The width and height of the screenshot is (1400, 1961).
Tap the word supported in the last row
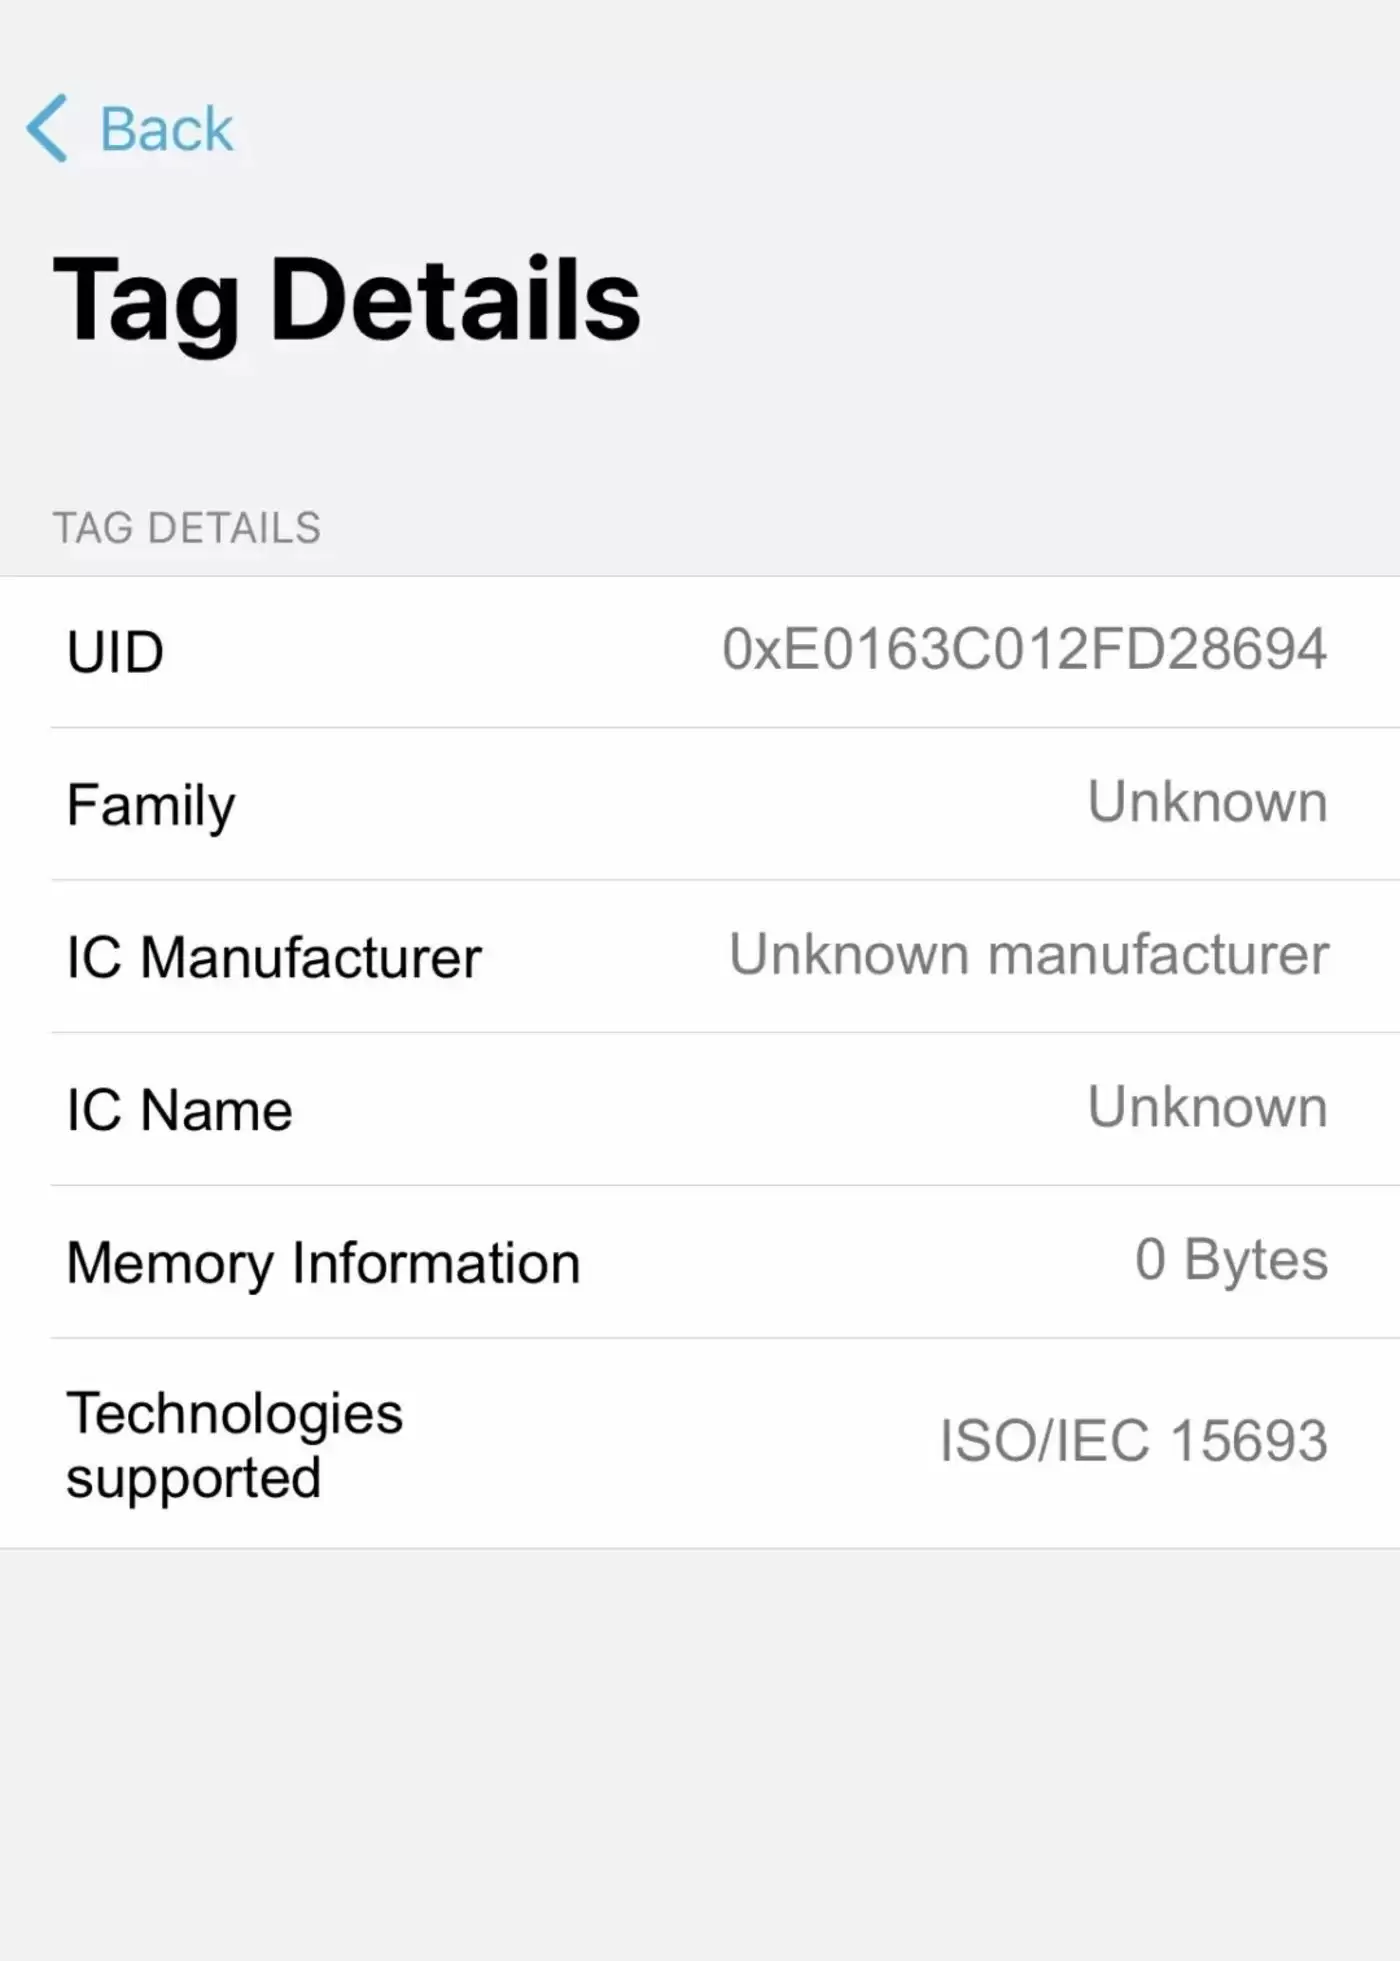tap(194, 1478)
